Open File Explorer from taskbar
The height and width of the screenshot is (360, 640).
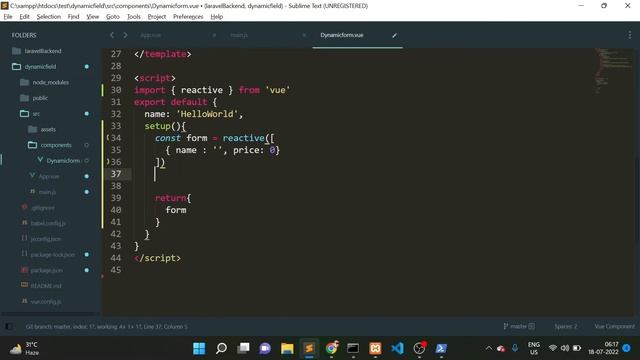point(287,348)
